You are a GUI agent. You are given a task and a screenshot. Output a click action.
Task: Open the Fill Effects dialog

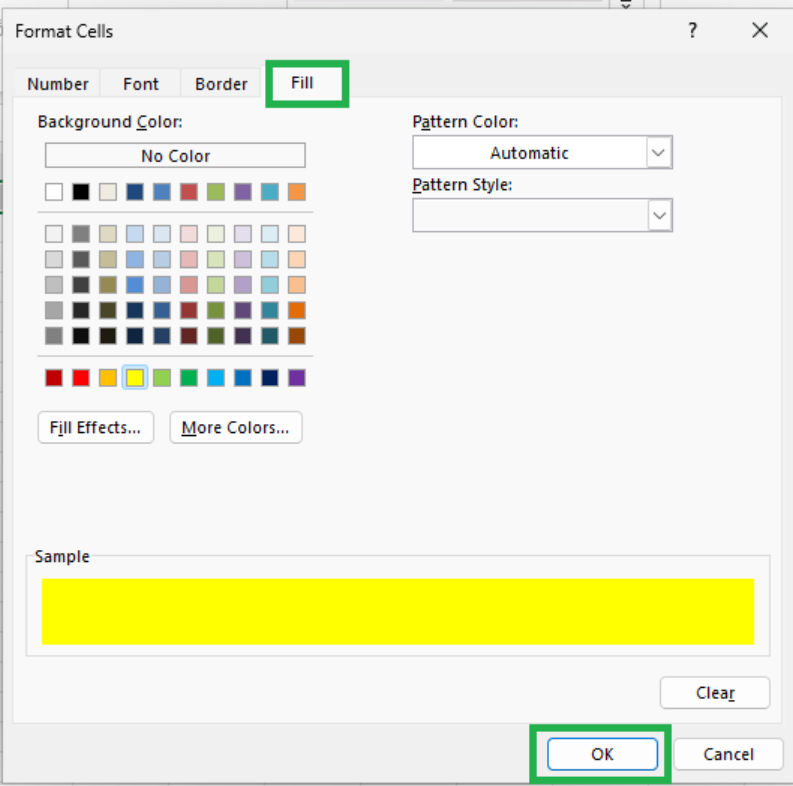coord(96,427)
